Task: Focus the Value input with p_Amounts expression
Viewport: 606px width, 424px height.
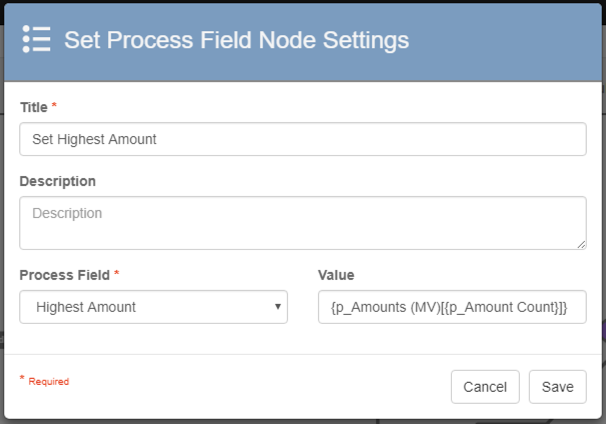Action: (x=451, y=307)
